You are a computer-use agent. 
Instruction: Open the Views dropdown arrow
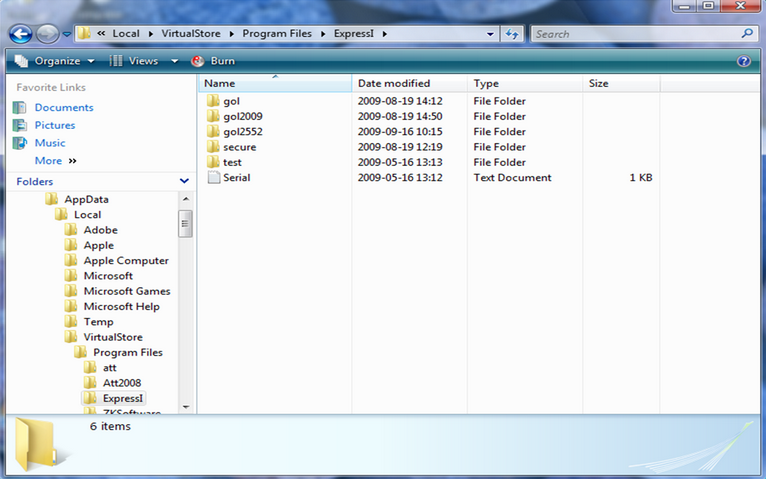(174, 61)
